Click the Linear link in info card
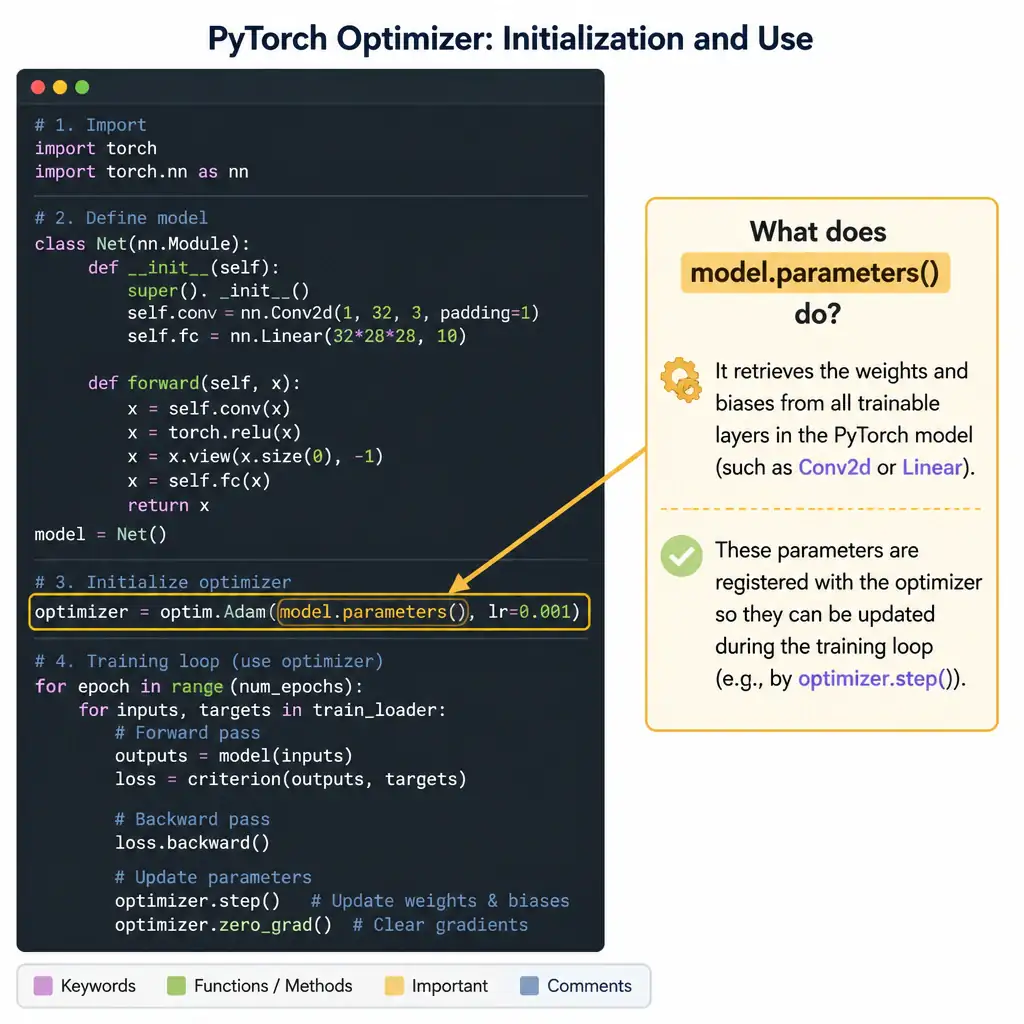 (x=932, y=467)
